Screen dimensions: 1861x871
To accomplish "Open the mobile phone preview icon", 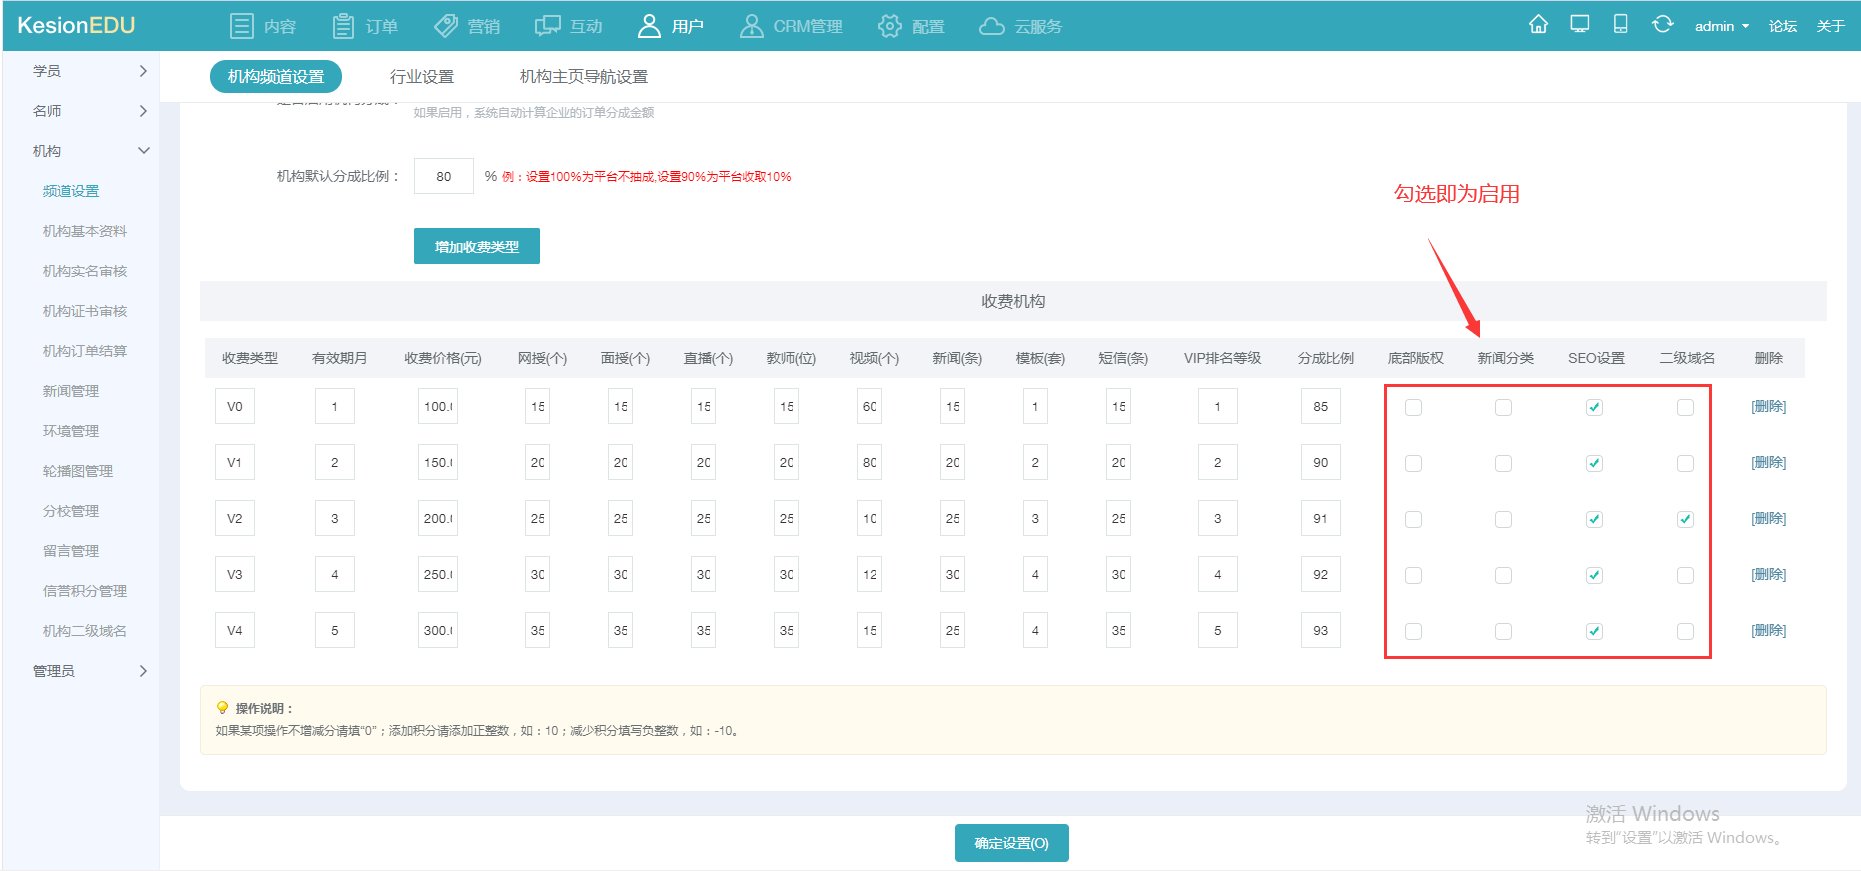I will [1621, 24].
